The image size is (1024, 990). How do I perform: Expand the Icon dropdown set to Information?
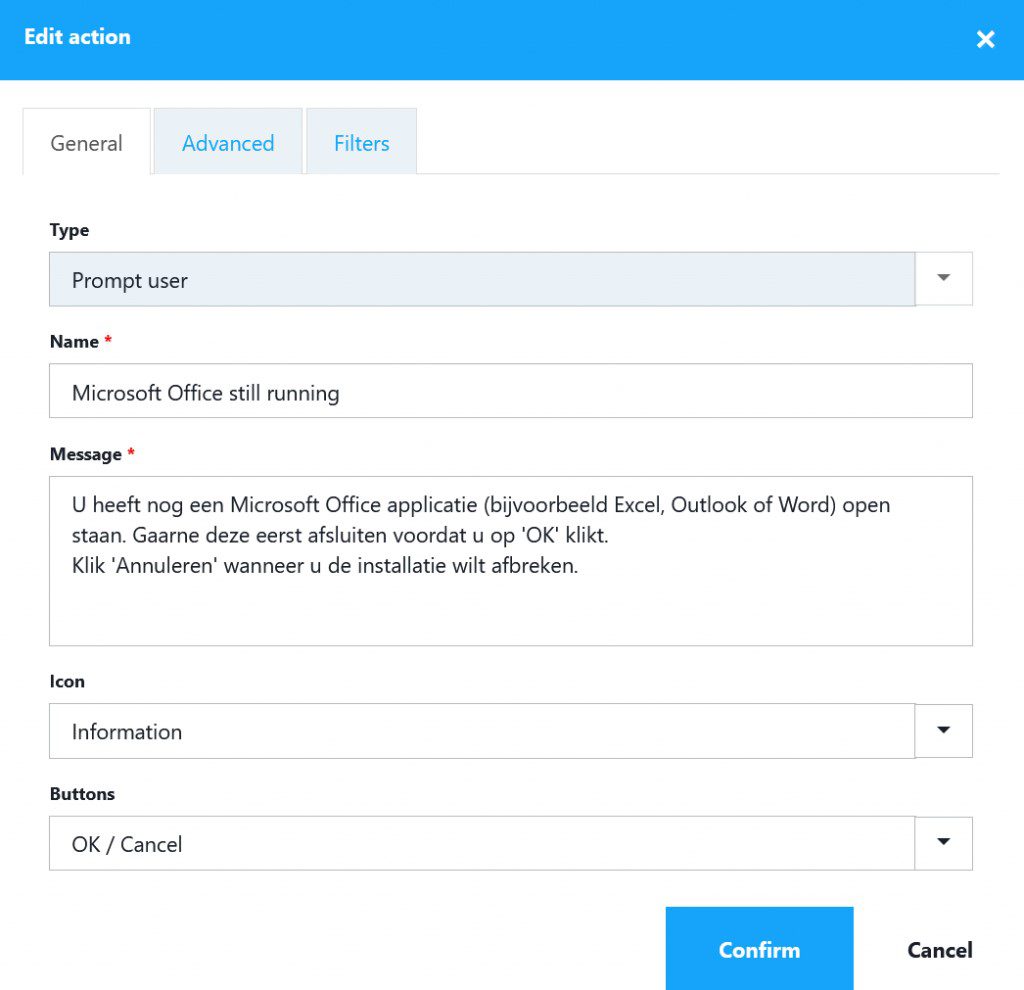pos(480,731)
